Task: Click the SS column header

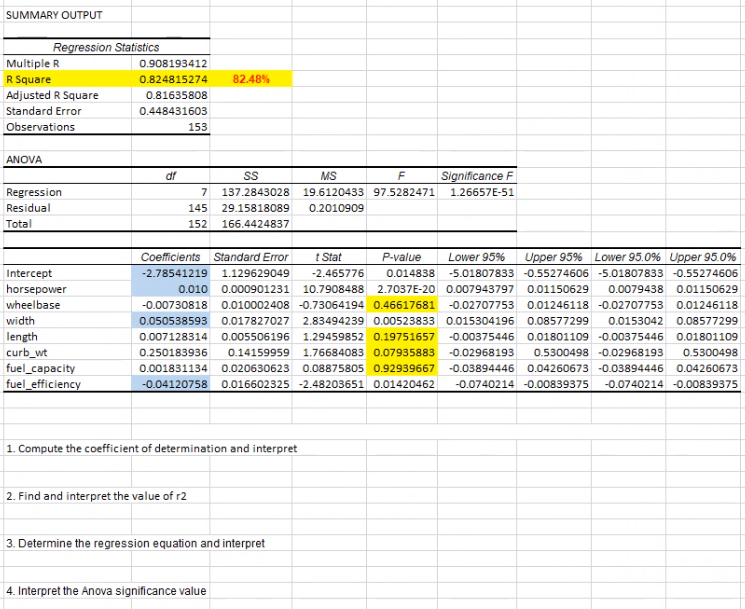Action: [251, 176]
